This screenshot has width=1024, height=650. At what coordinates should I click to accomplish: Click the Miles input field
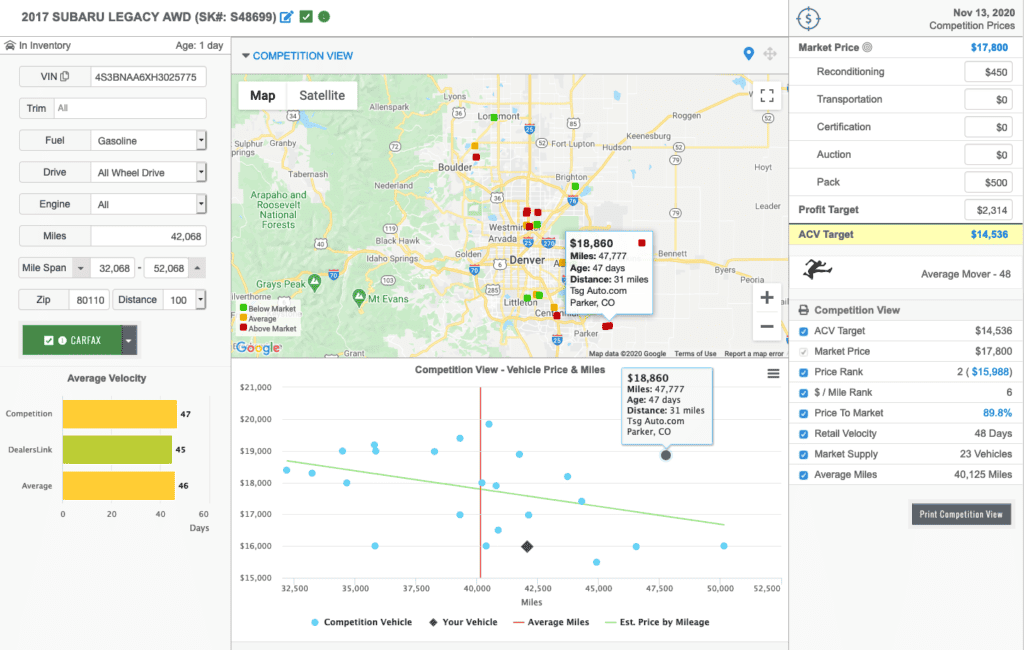pos(148,236)
